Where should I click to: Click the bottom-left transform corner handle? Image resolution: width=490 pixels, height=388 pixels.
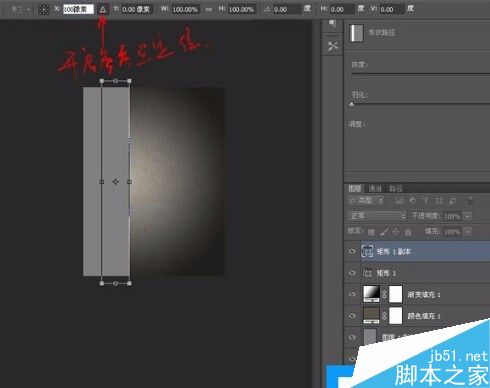pyautogui.click(x=102, y=283)
